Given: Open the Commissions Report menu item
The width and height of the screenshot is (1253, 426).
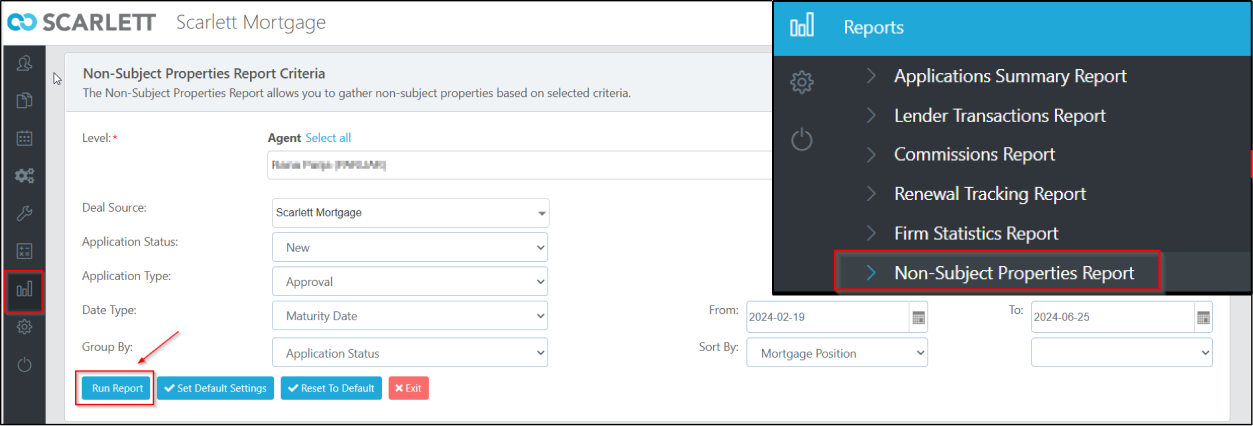Looking at the screenshot, I should (974, 154).
